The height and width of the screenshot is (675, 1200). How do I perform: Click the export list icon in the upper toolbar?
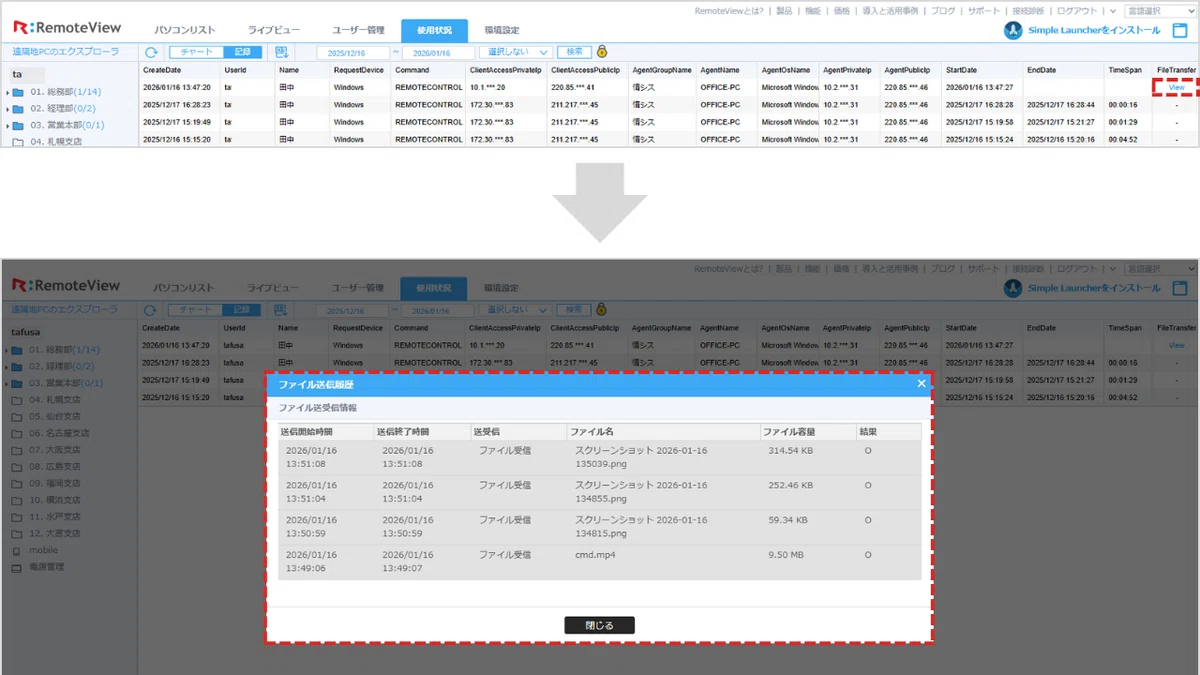[282, 52]
